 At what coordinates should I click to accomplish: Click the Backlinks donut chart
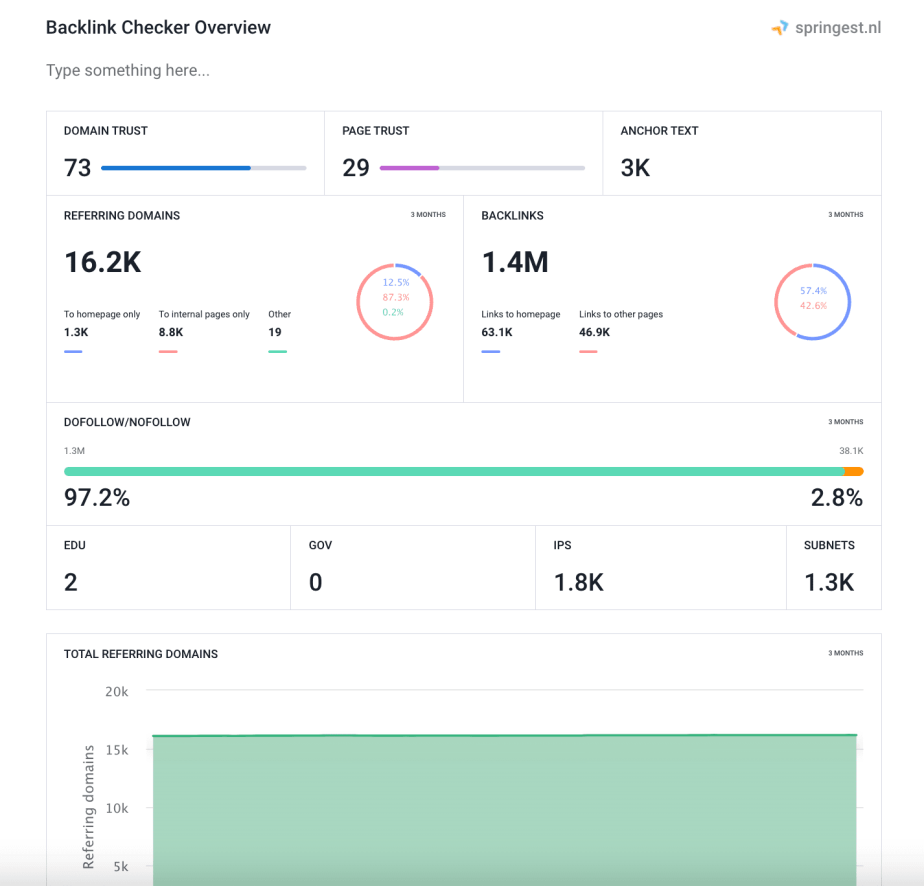(812, 301)
